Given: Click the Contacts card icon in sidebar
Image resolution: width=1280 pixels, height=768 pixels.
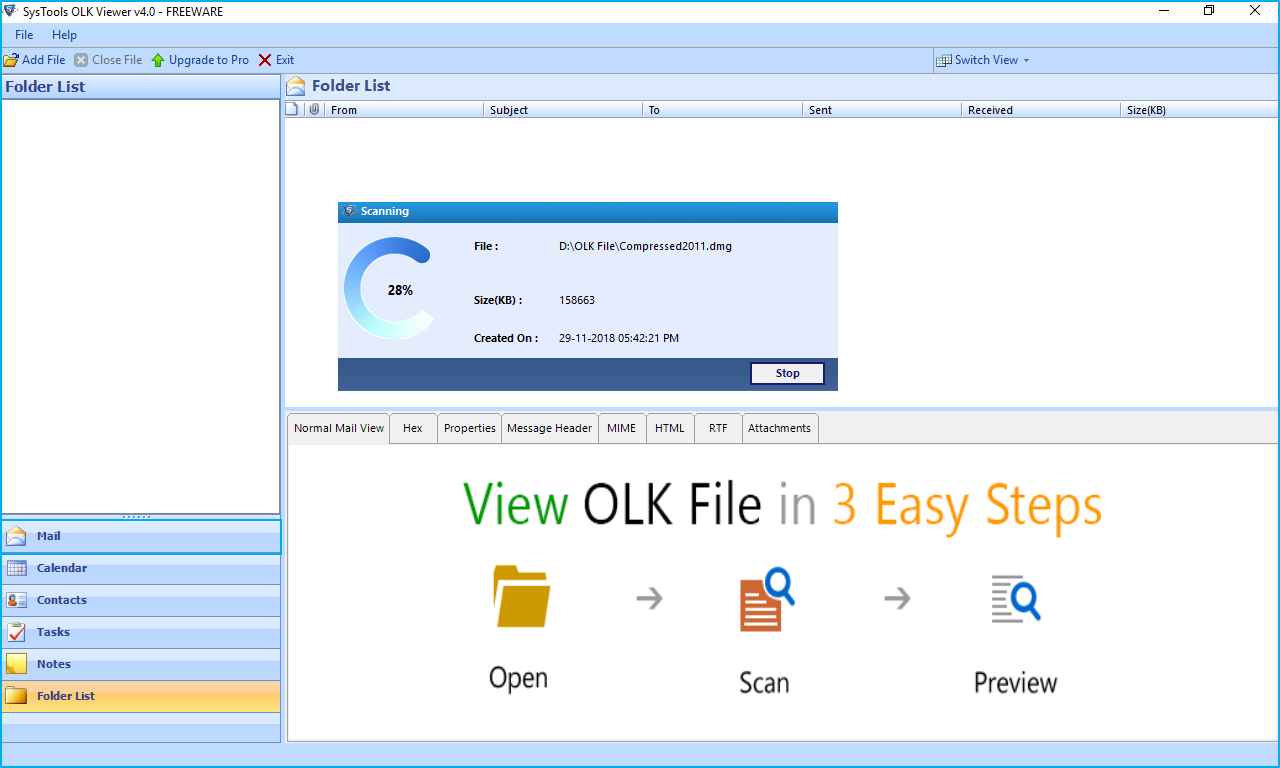Looking at the screenshot, I should click(16, 600).
